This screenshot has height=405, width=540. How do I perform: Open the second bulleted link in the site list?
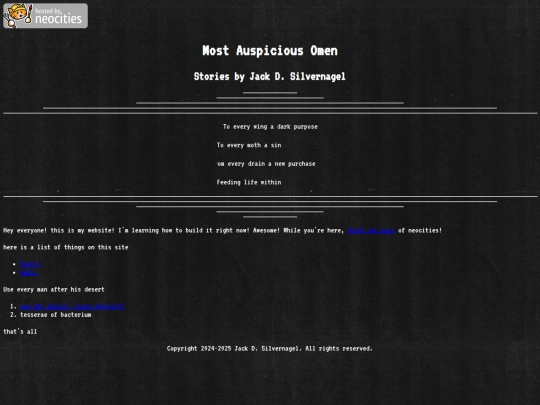[28, 273]
